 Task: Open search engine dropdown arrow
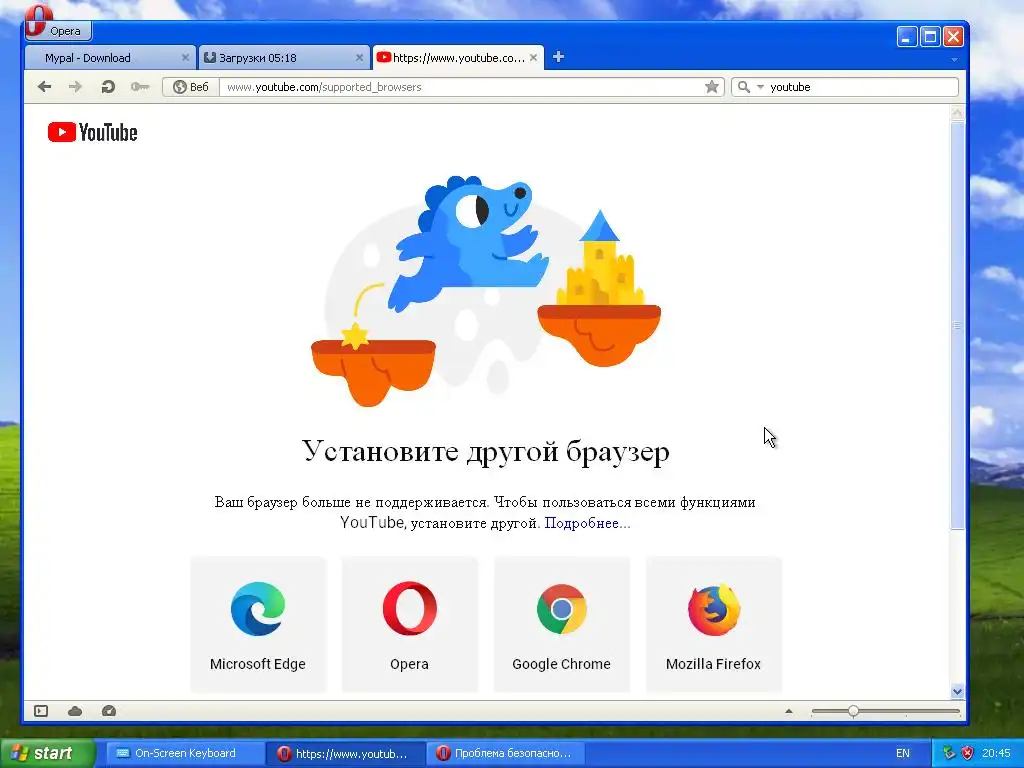[760, 87]
